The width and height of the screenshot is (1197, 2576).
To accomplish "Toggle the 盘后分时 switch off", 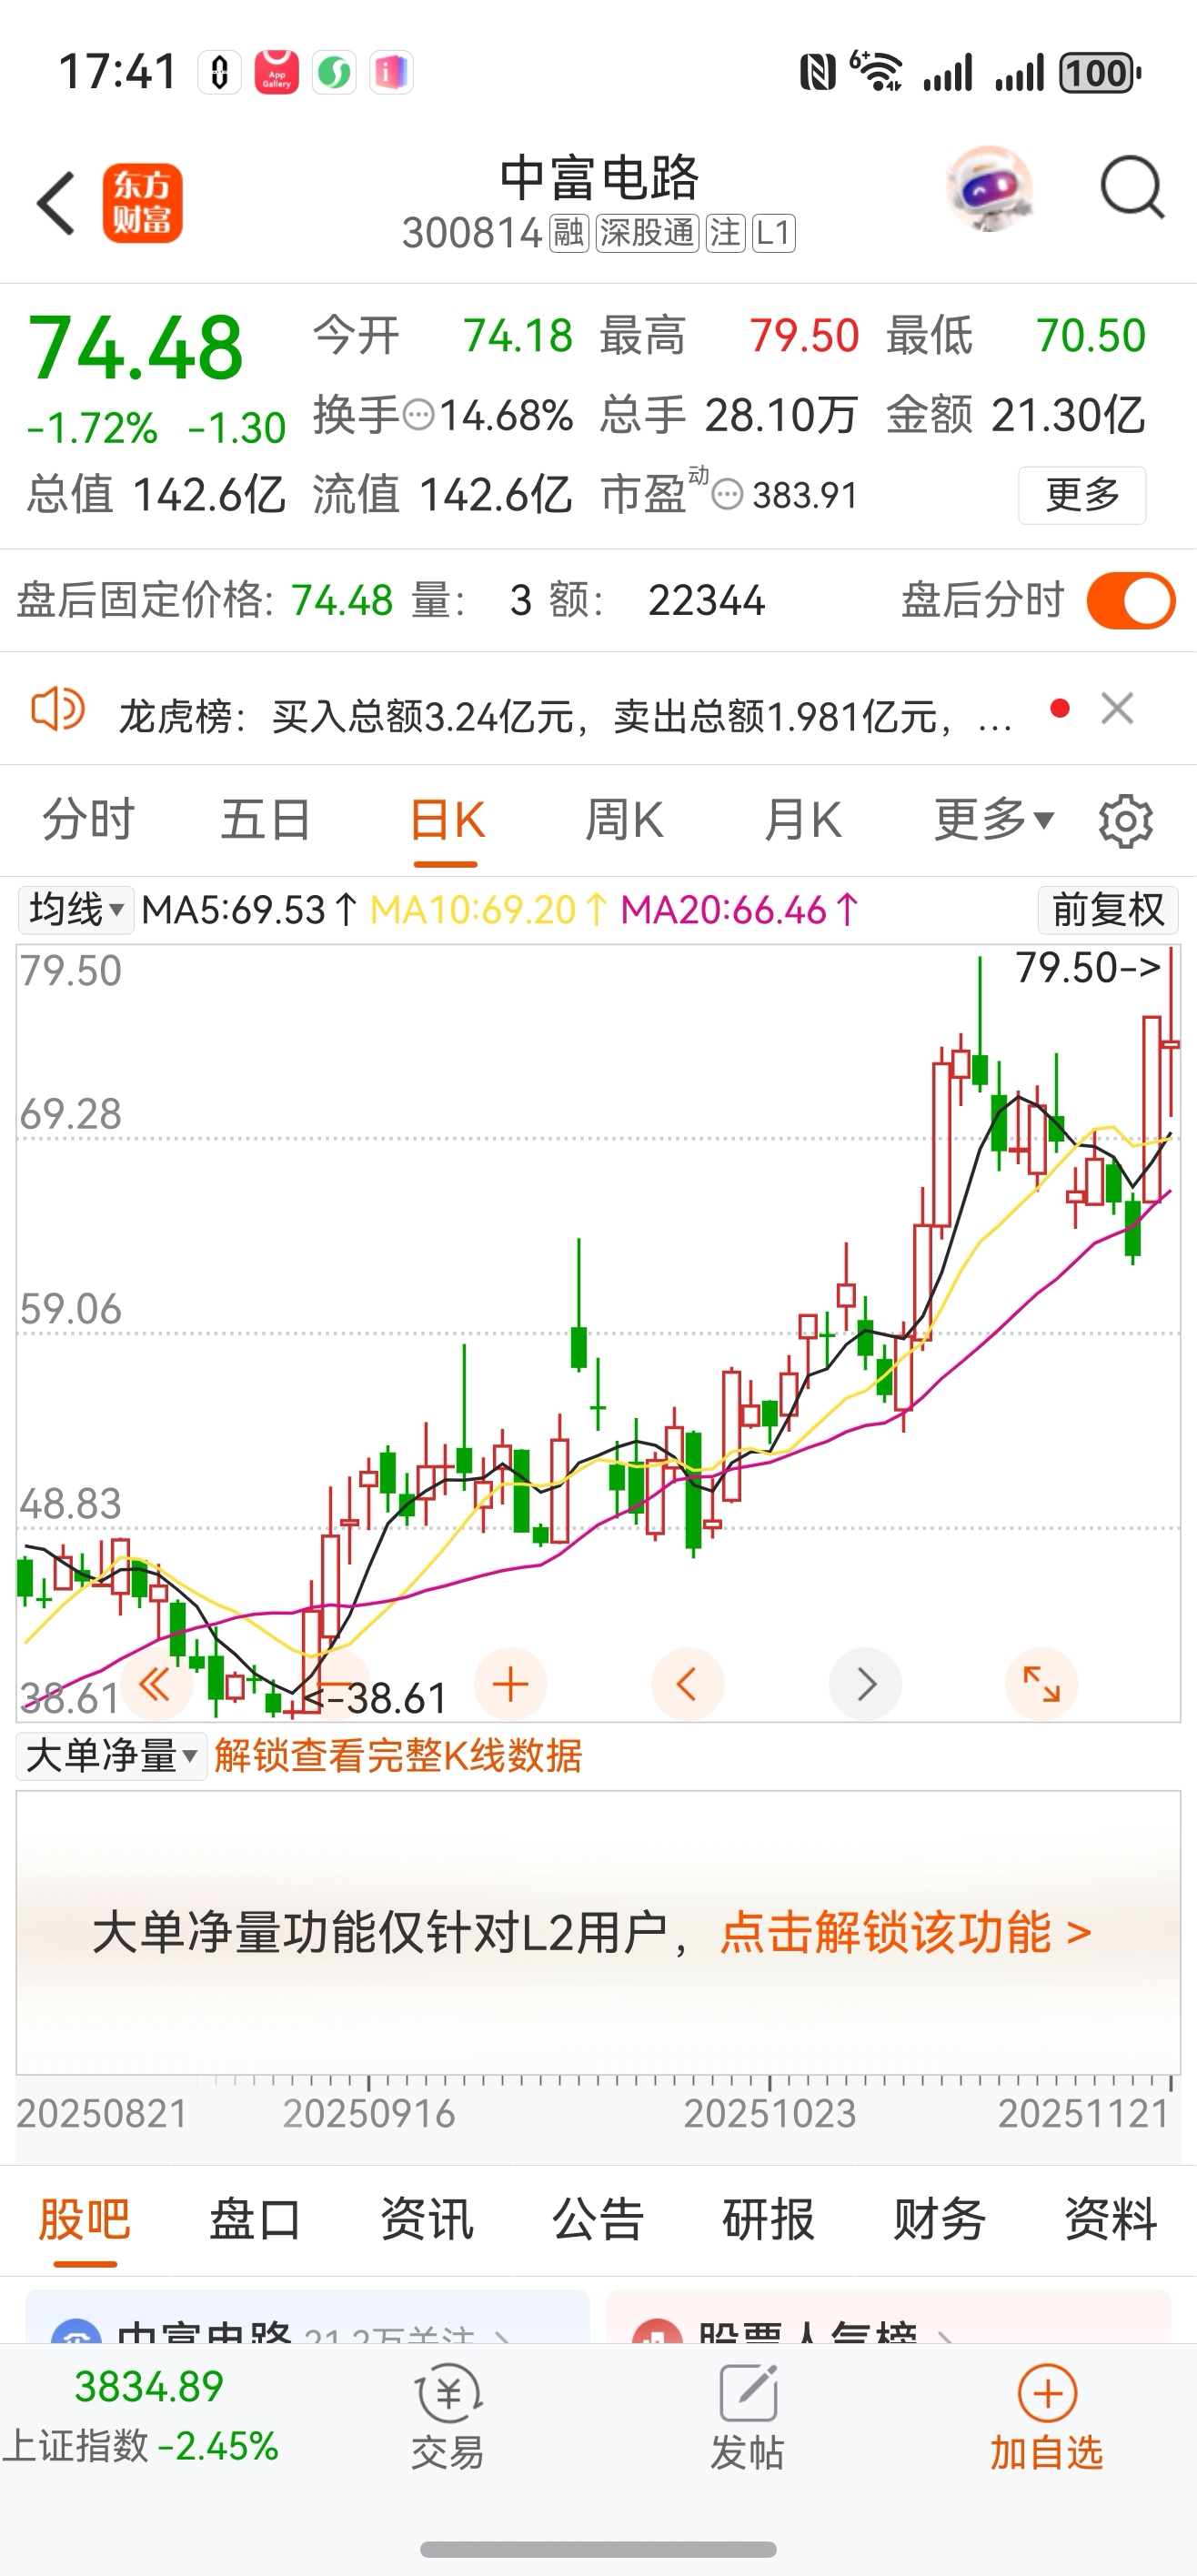I will [1131, 600].
